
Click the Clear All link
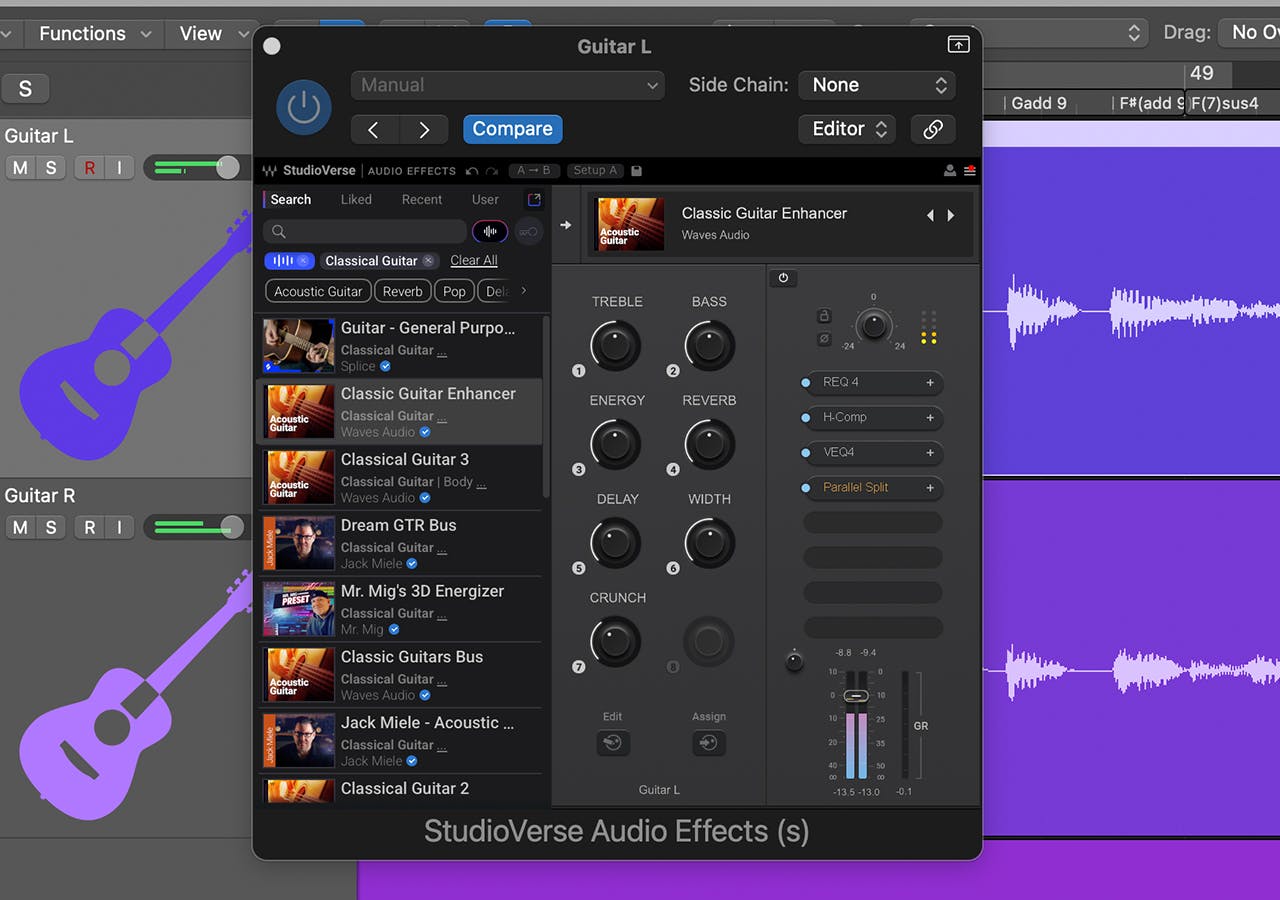coord(474,261)
